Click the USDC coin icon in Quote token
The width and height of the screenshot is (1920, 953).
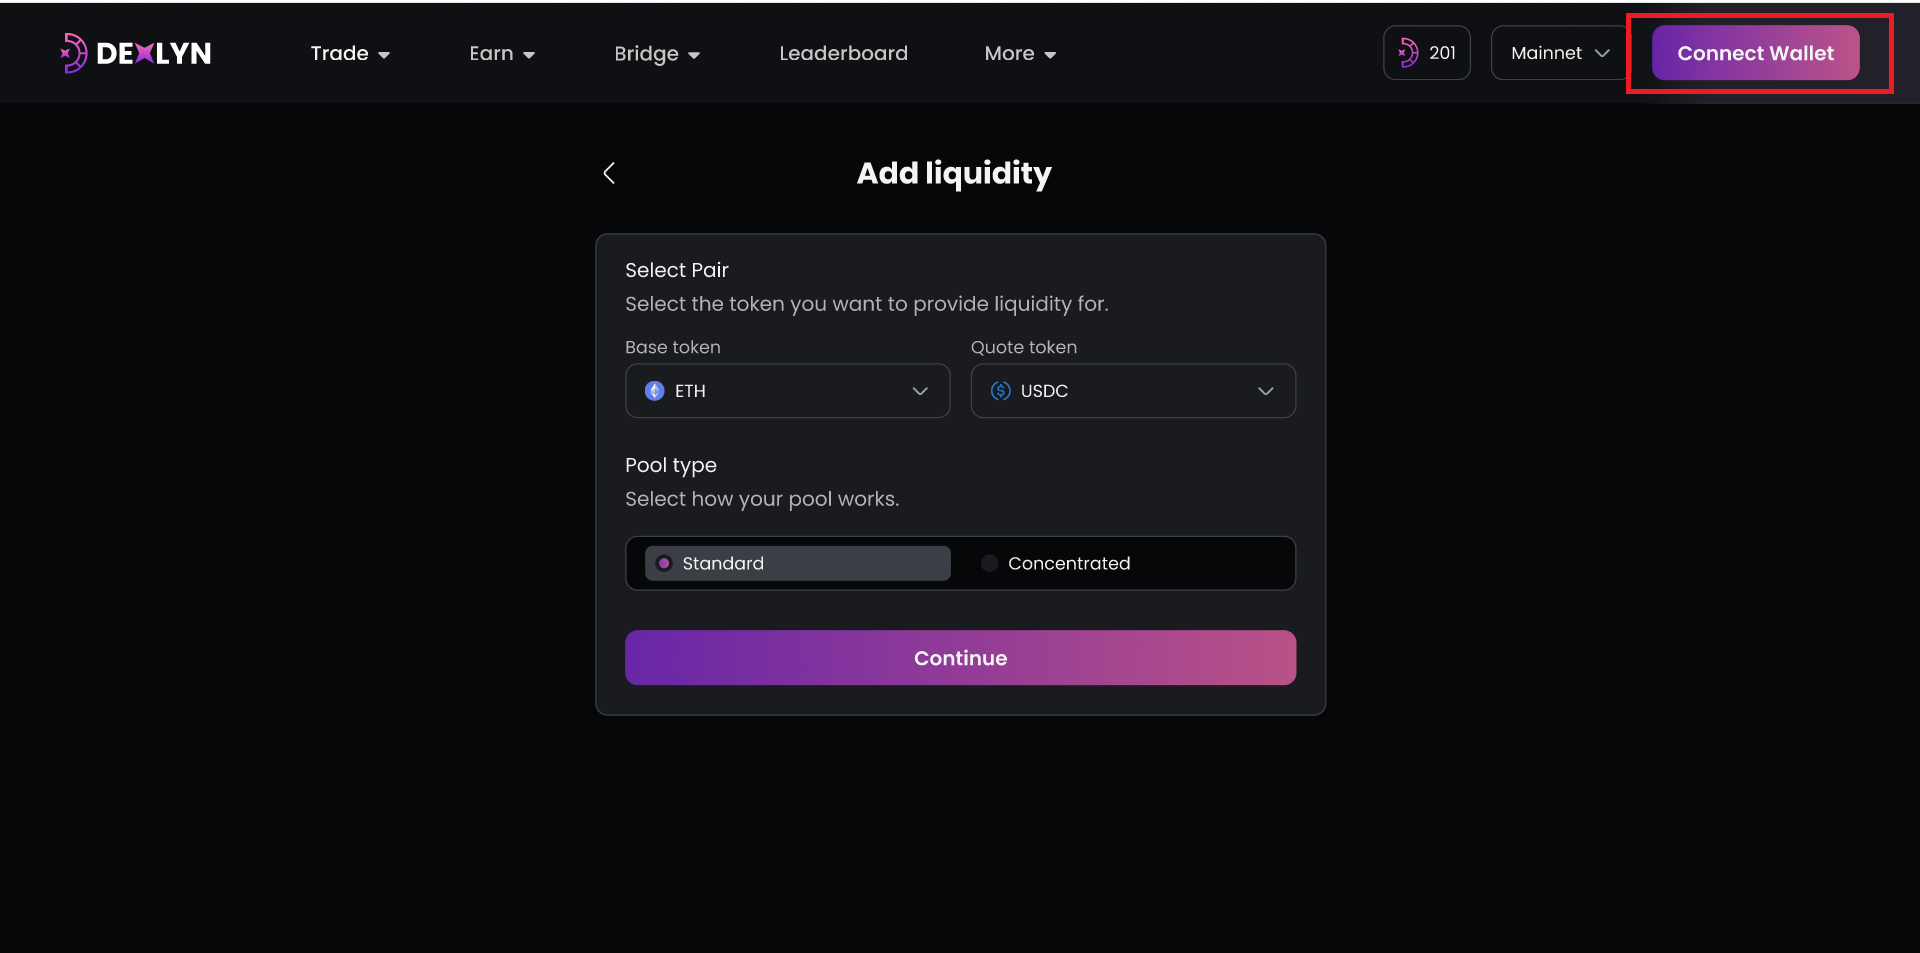(999, 391)
